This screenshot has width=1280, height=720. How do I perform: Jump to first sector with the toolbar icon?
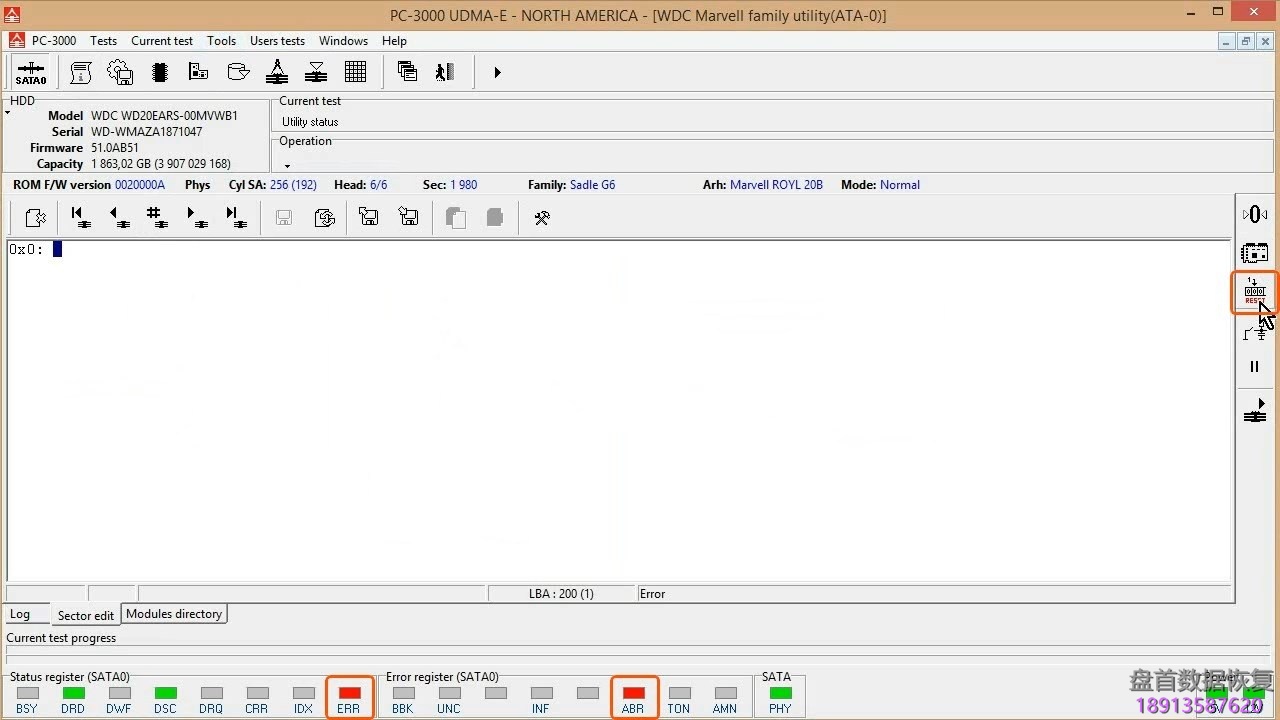pos(81,217)
